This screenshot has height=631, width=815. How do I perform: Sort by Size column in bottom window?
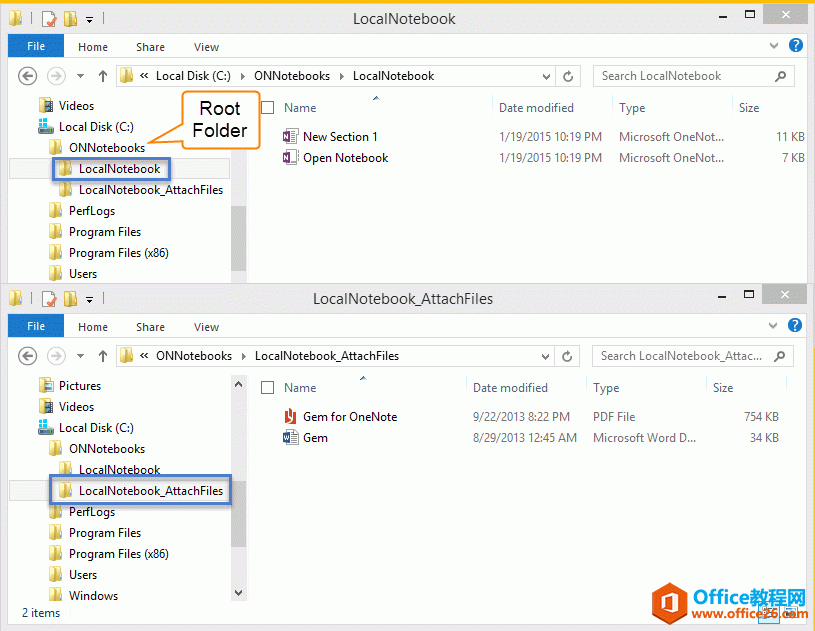pyautogui.click(x=722, y=388)
